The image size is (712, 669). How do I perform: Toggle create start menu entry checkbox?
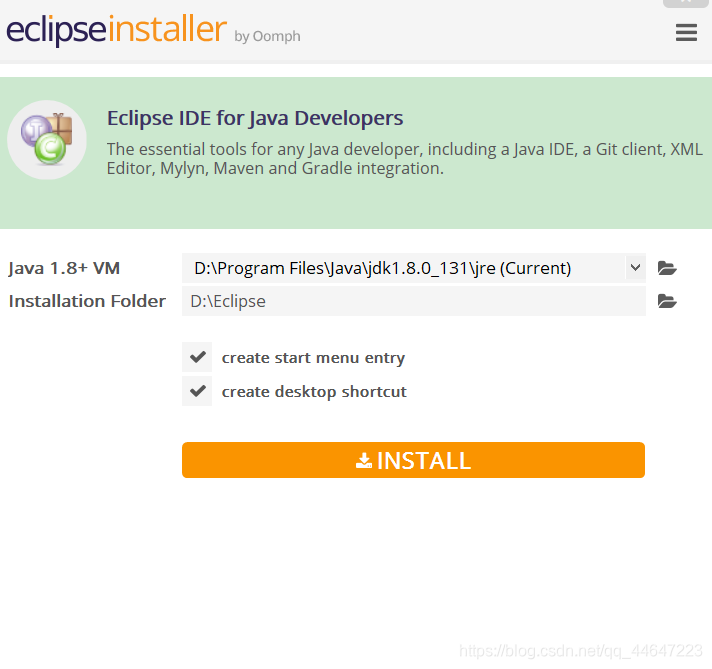coord(197,357)
